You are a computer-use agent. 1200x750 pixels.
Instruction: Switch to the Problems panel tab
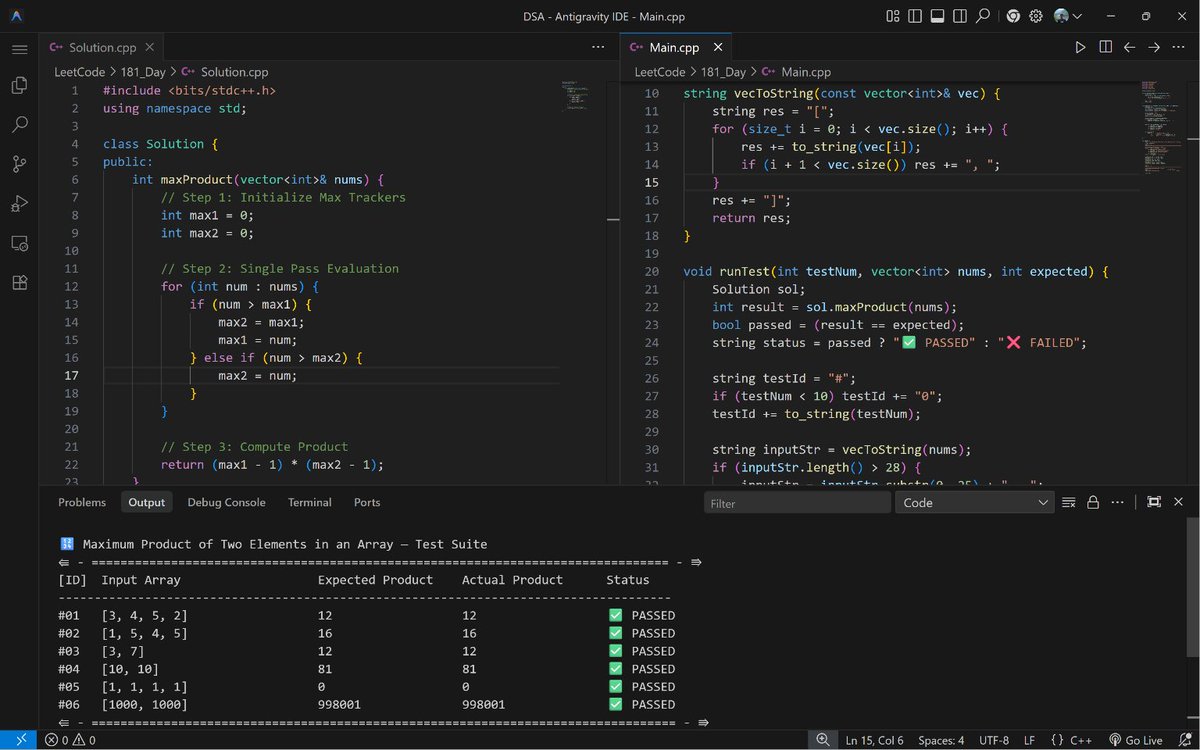pyautogui.click(x=82, y=502)
